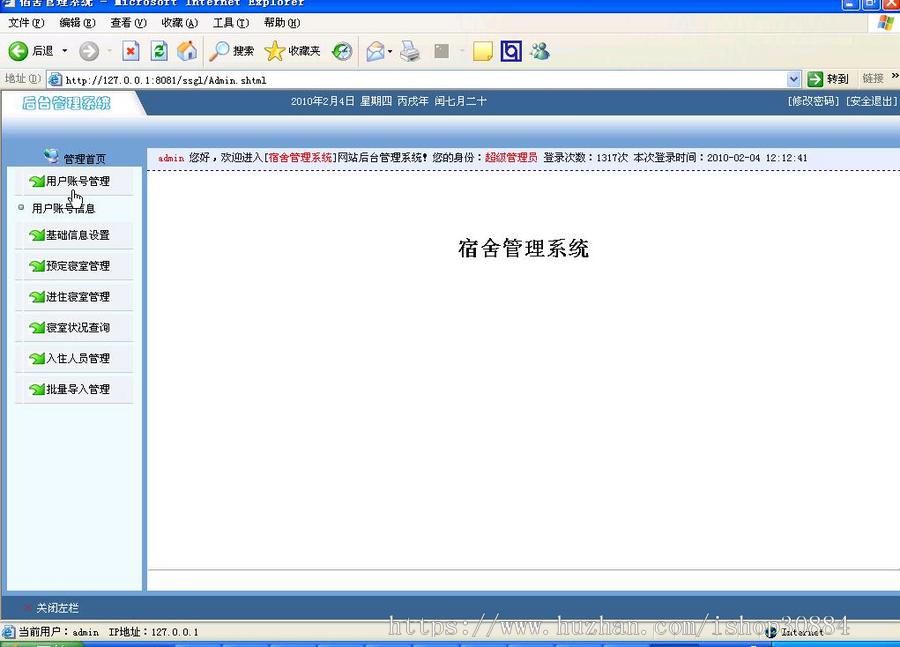The height and width of the screenshot is (647, 900).
Task: Open the address bar dropdown list
Action: click(x=794, y=79)
